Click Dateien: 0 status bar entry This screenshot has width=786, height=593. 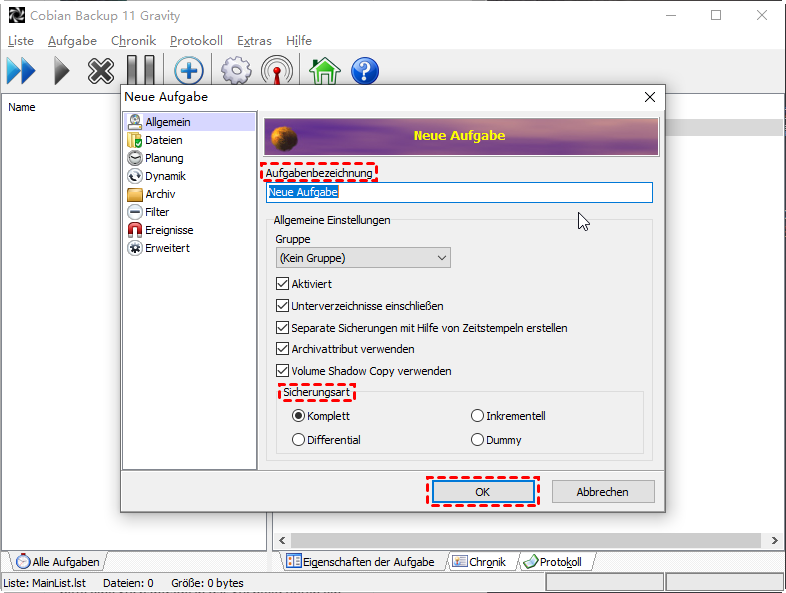pos(128,583)
